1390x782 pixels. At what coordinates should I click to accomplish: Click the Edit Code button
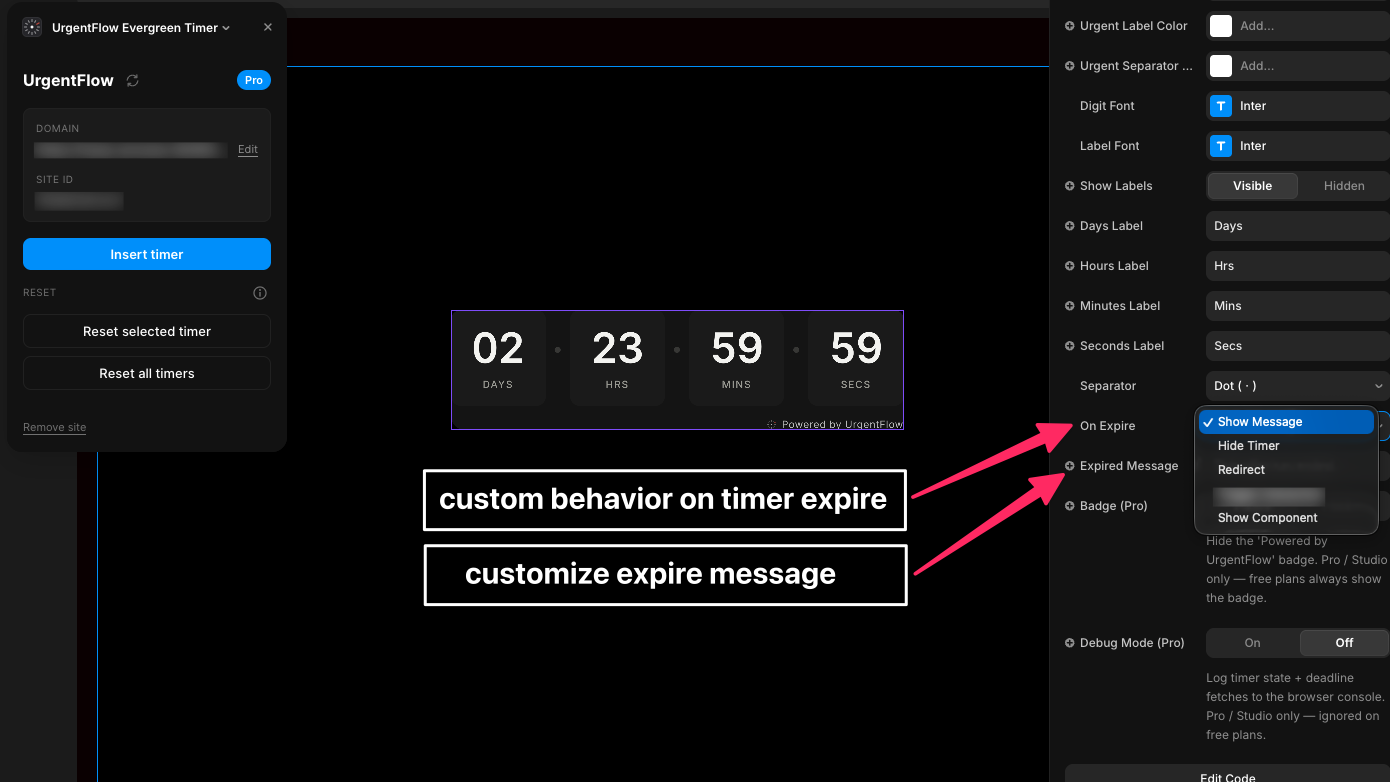1227,774
